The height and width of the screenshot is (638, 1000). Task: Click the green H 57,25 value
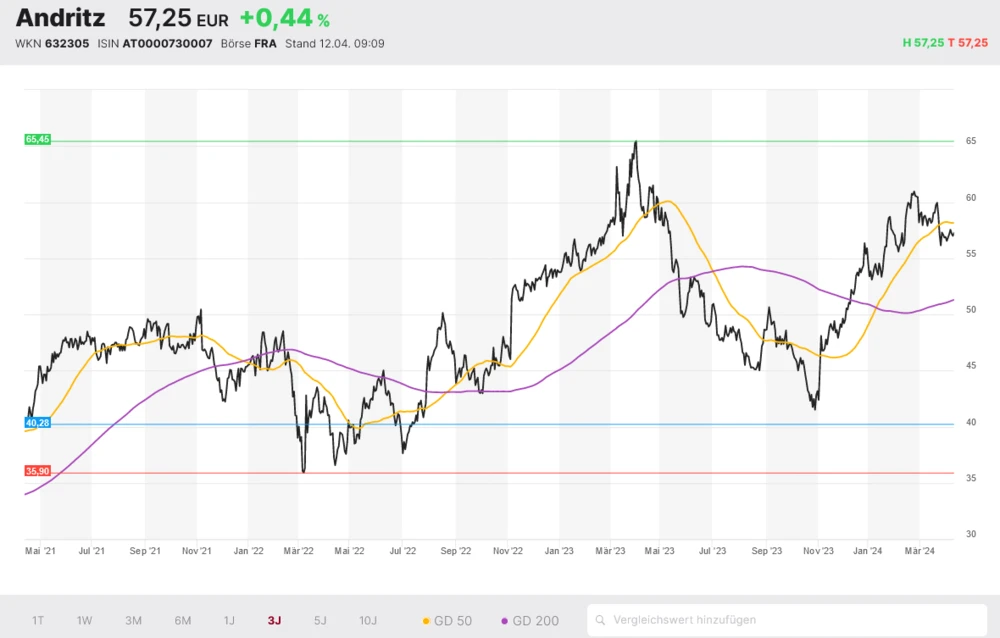coord(923,43)
